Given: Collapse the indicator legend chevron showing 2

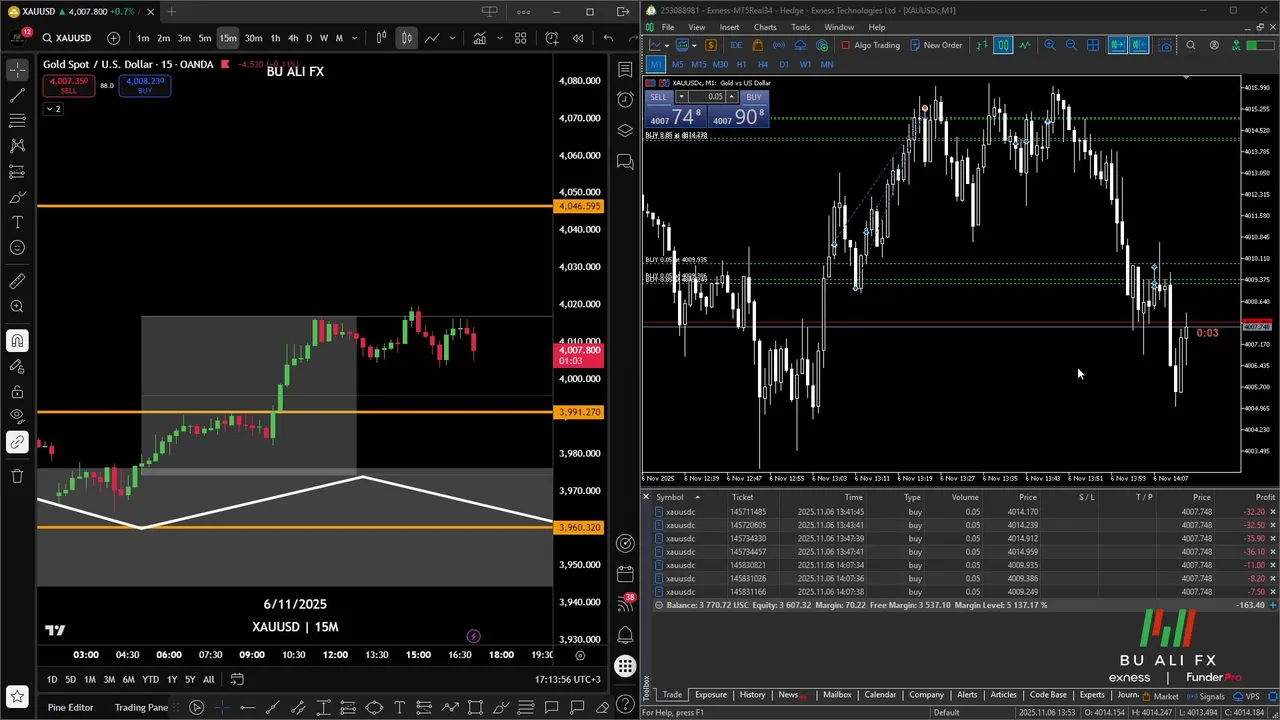Looking at the screenshot, I should tap(53, 108).
